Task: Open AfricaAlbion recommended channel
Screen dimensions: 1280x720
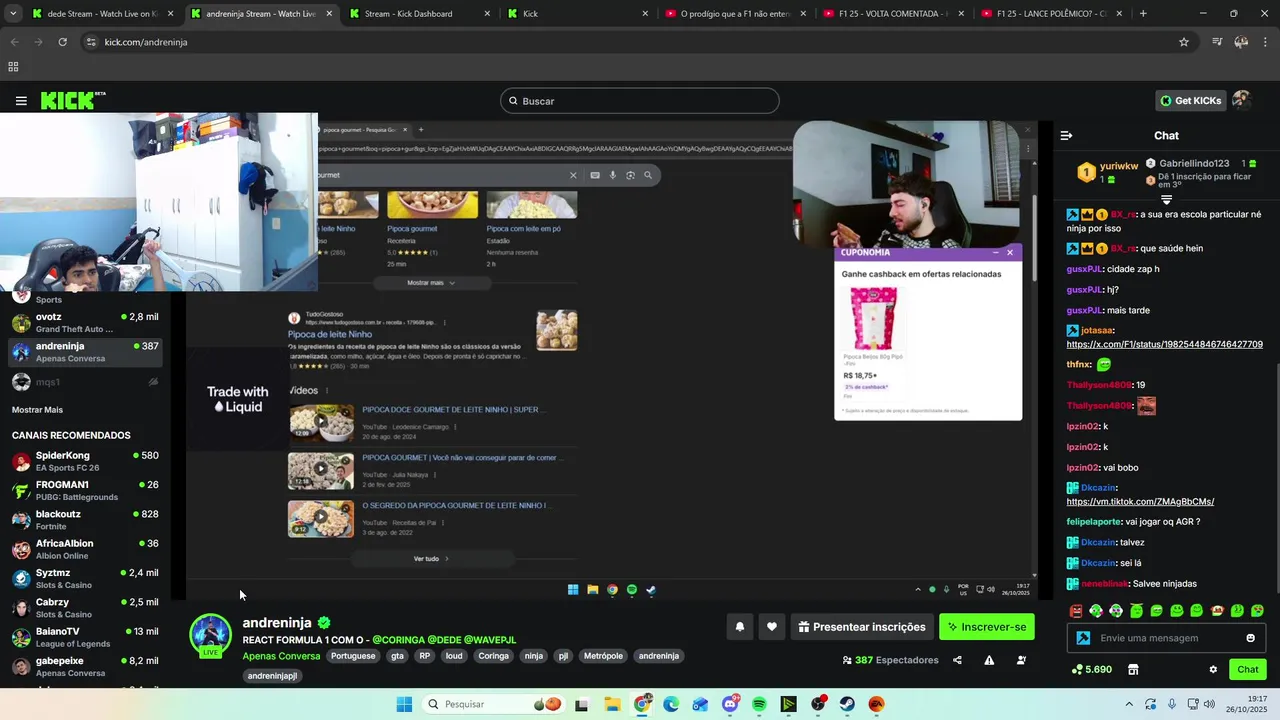Action: 85,549
